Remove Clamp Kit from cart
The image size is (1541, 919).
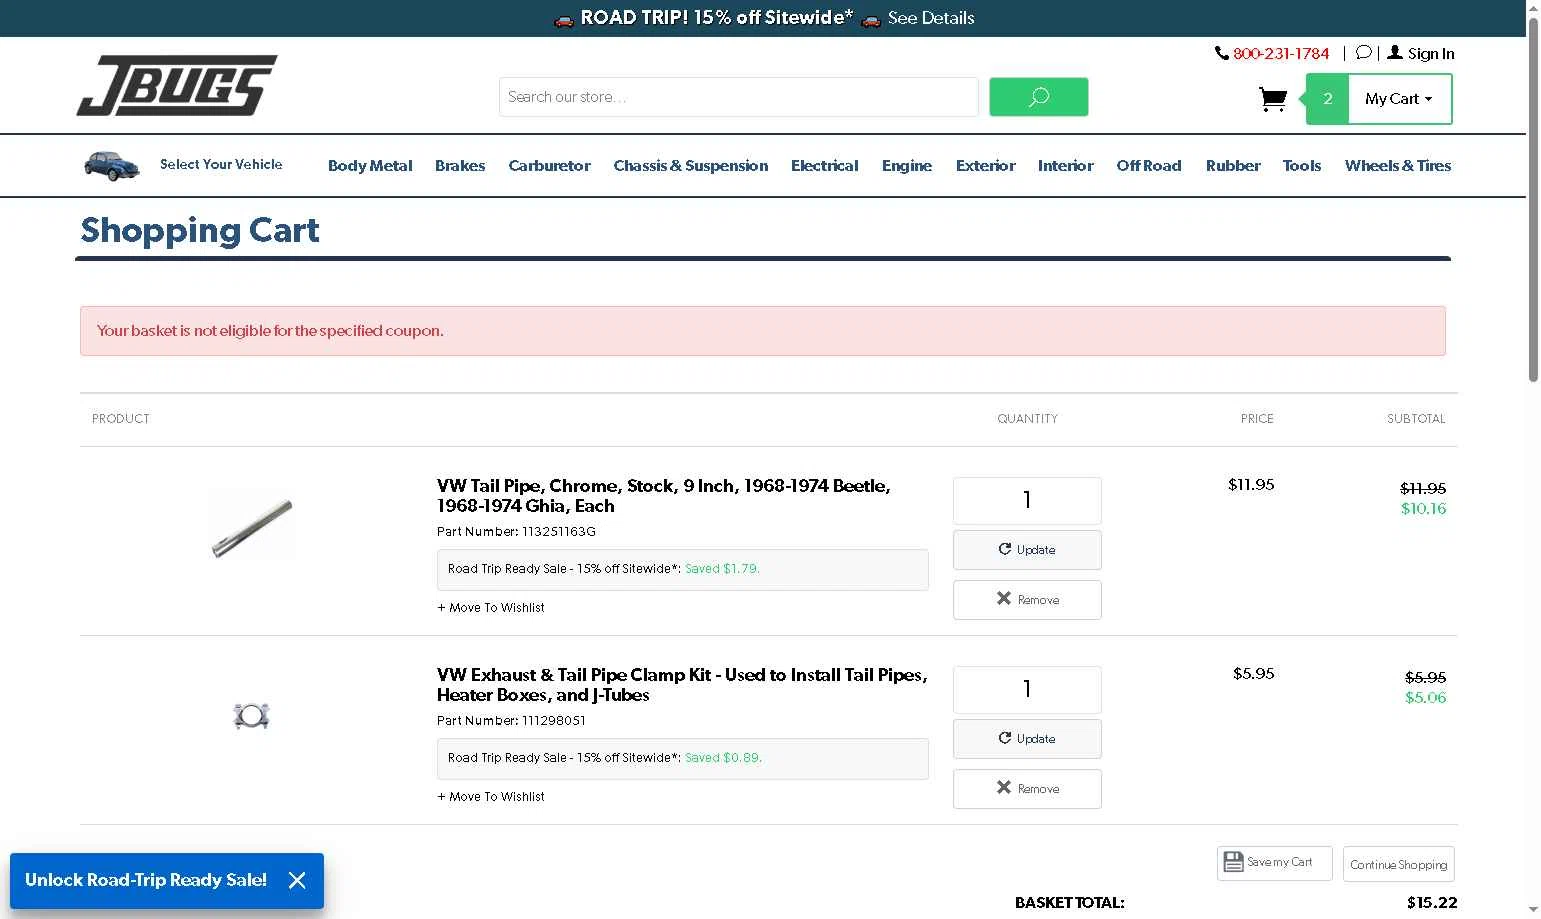point(1027,789)
